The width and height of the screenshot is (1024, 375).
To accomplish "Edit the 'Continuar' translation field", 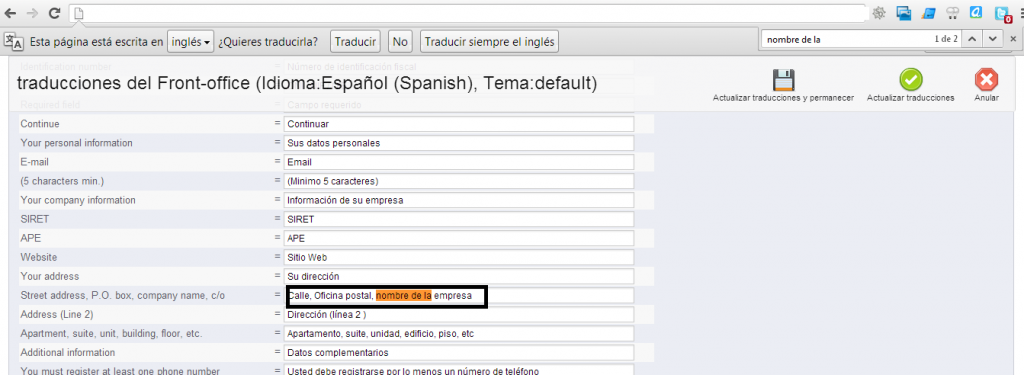I will [x=459, y=123].
